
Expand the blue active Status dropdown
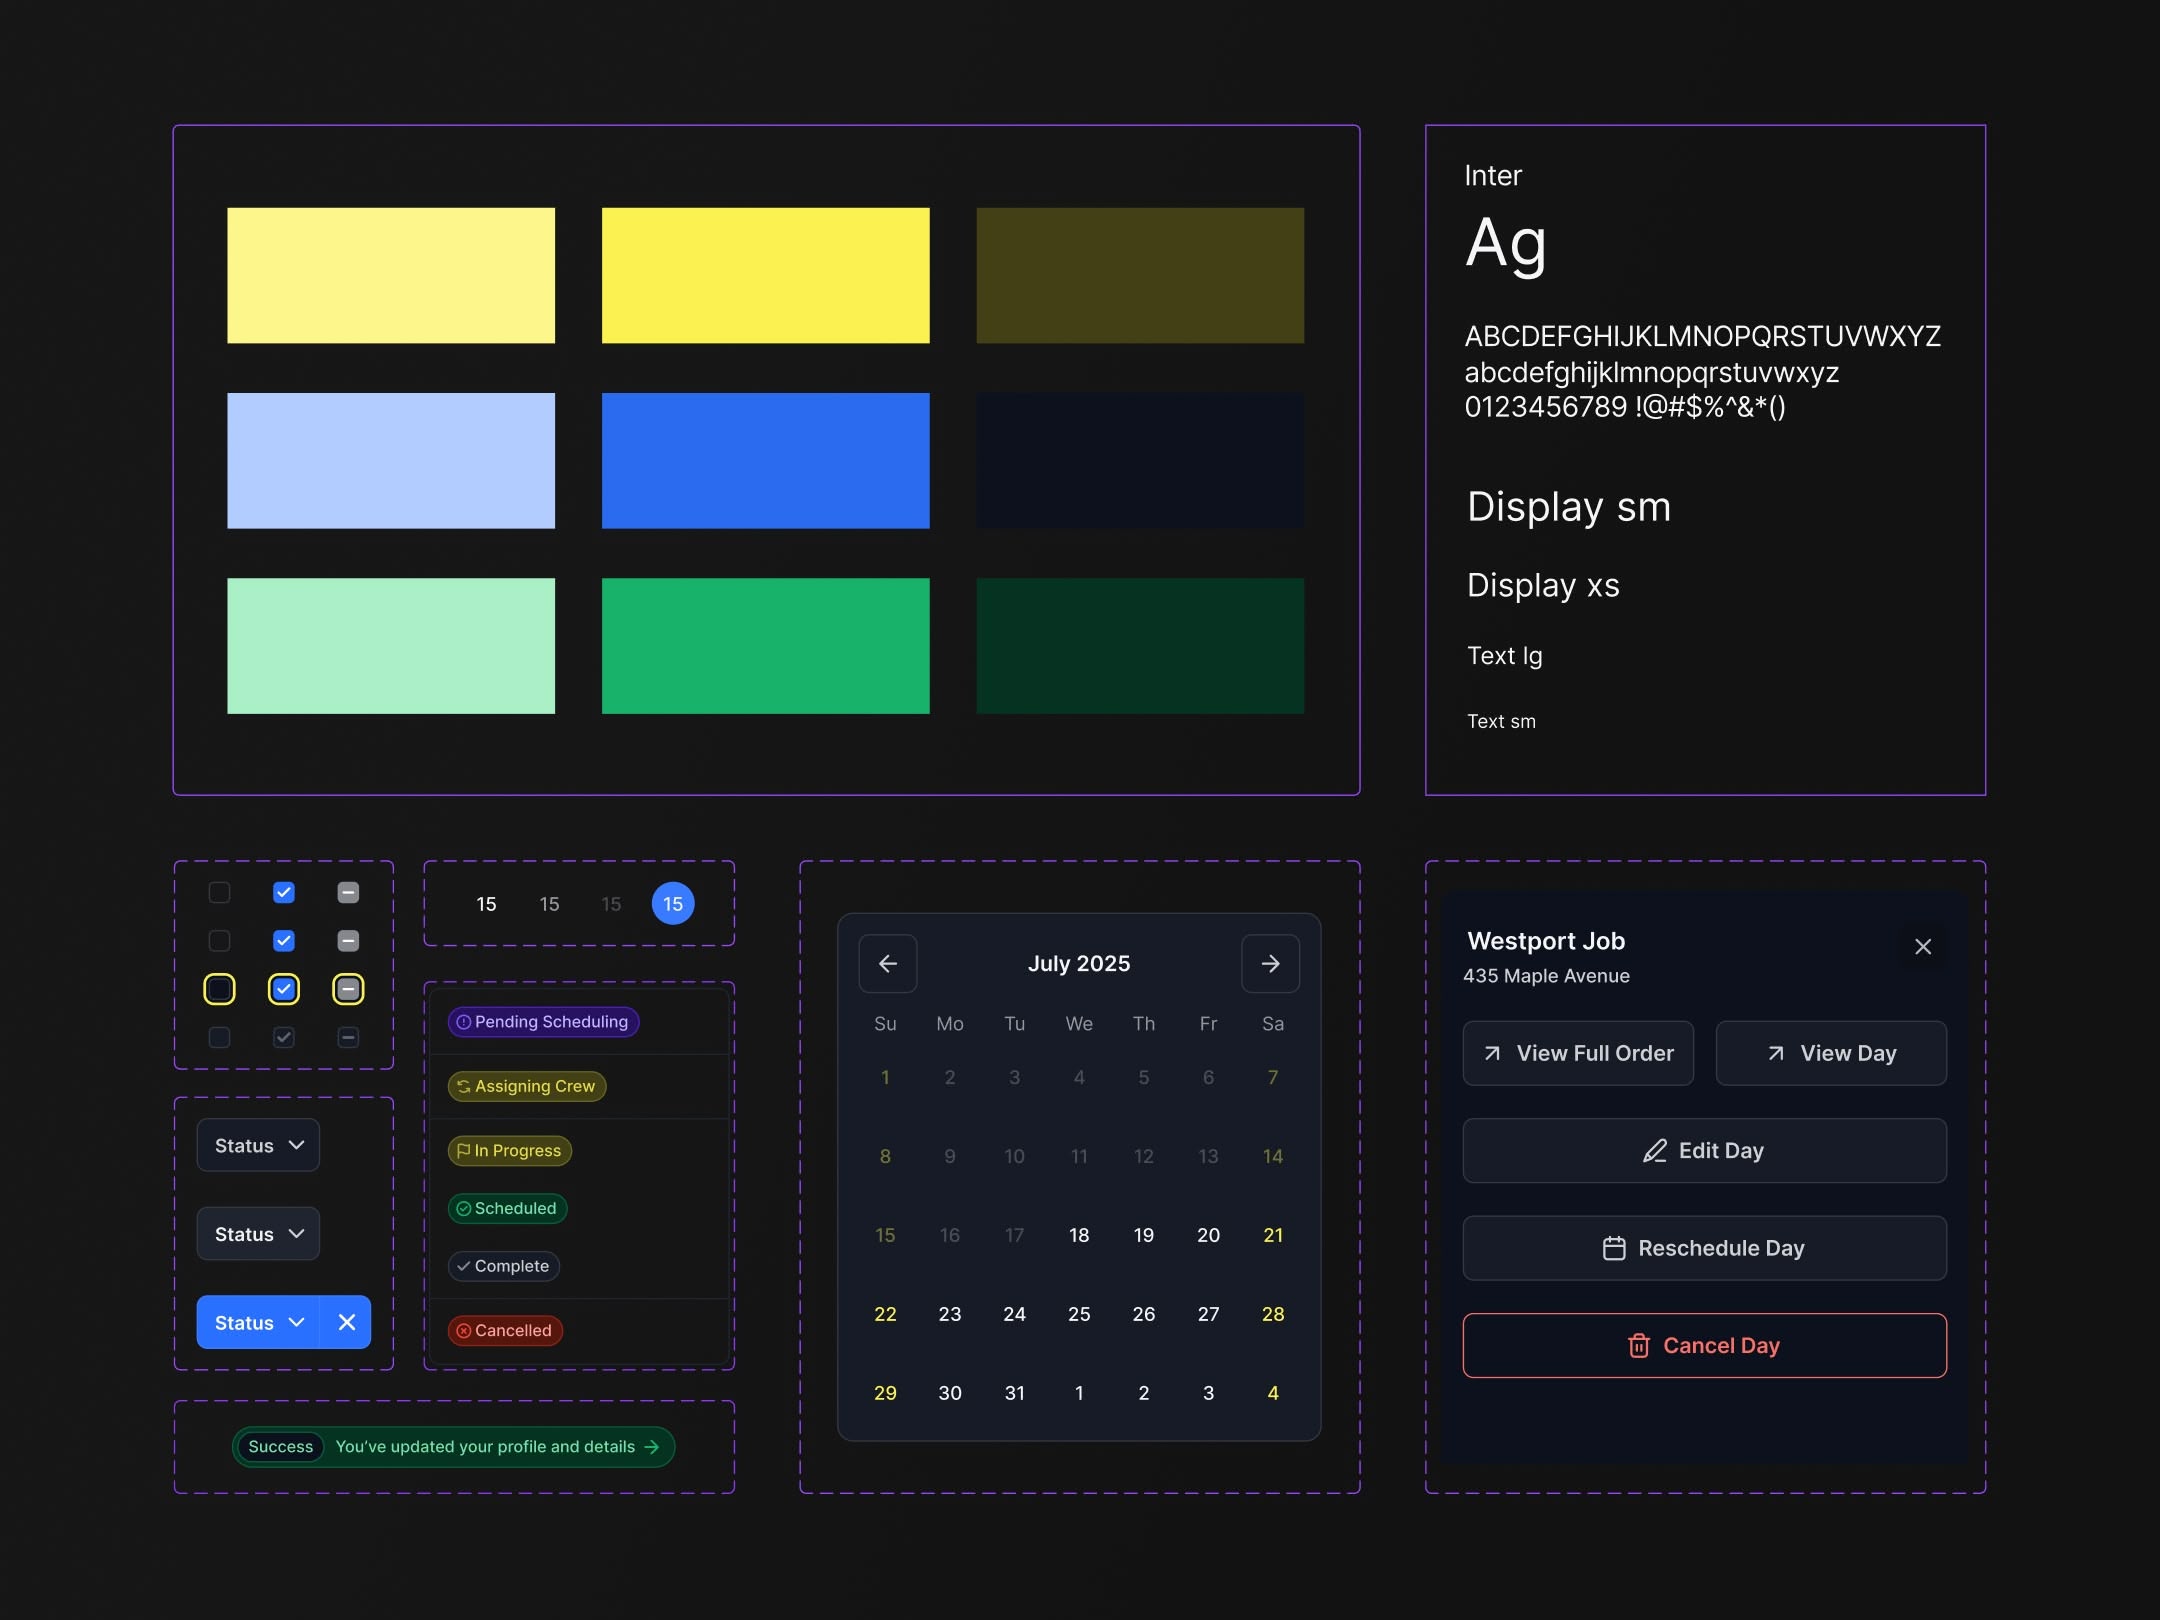click(258, 1322)
